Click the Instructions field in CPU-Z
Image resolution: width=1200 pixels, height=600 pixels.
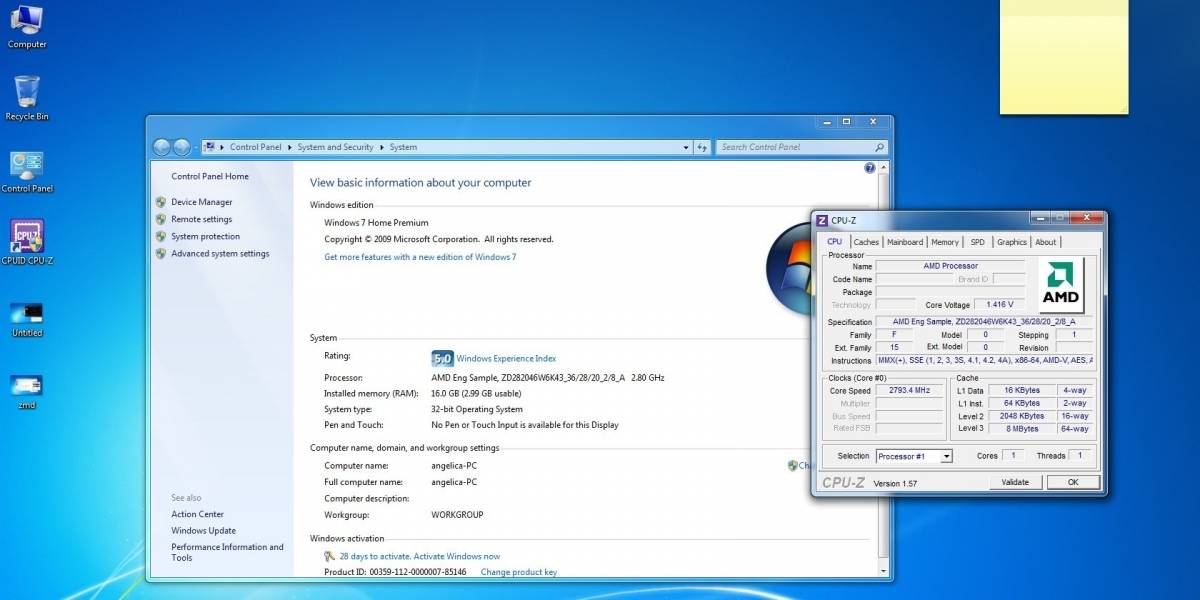pyautogui.click(x=984, y=360)
